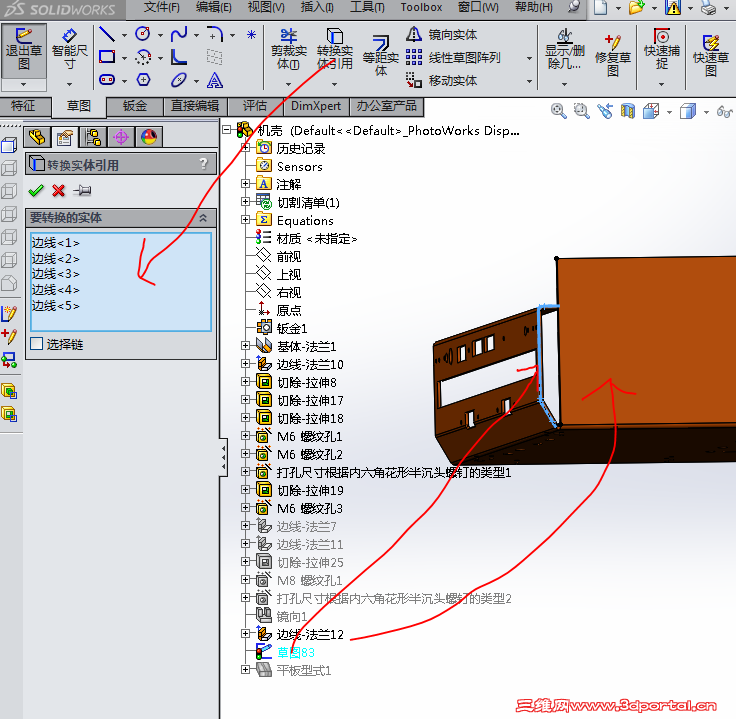Confirm with the green checkmark OK

tap(36, 191)
